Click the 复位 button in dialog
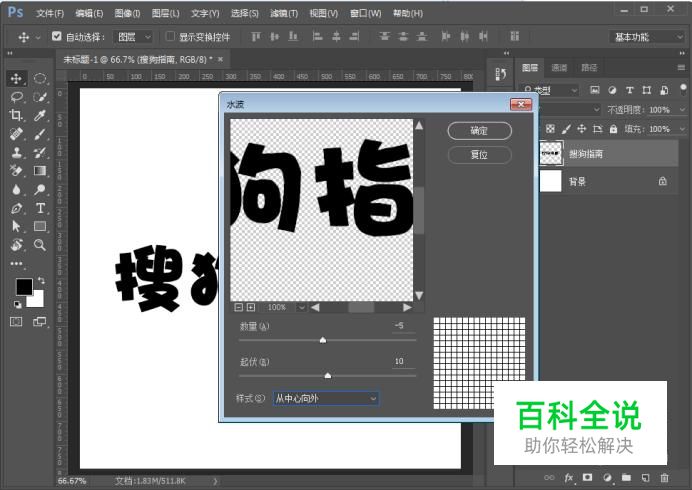Image resolution: width=692 pixels, height=490 pixels. pyautogui.click(x=480, y=155)
